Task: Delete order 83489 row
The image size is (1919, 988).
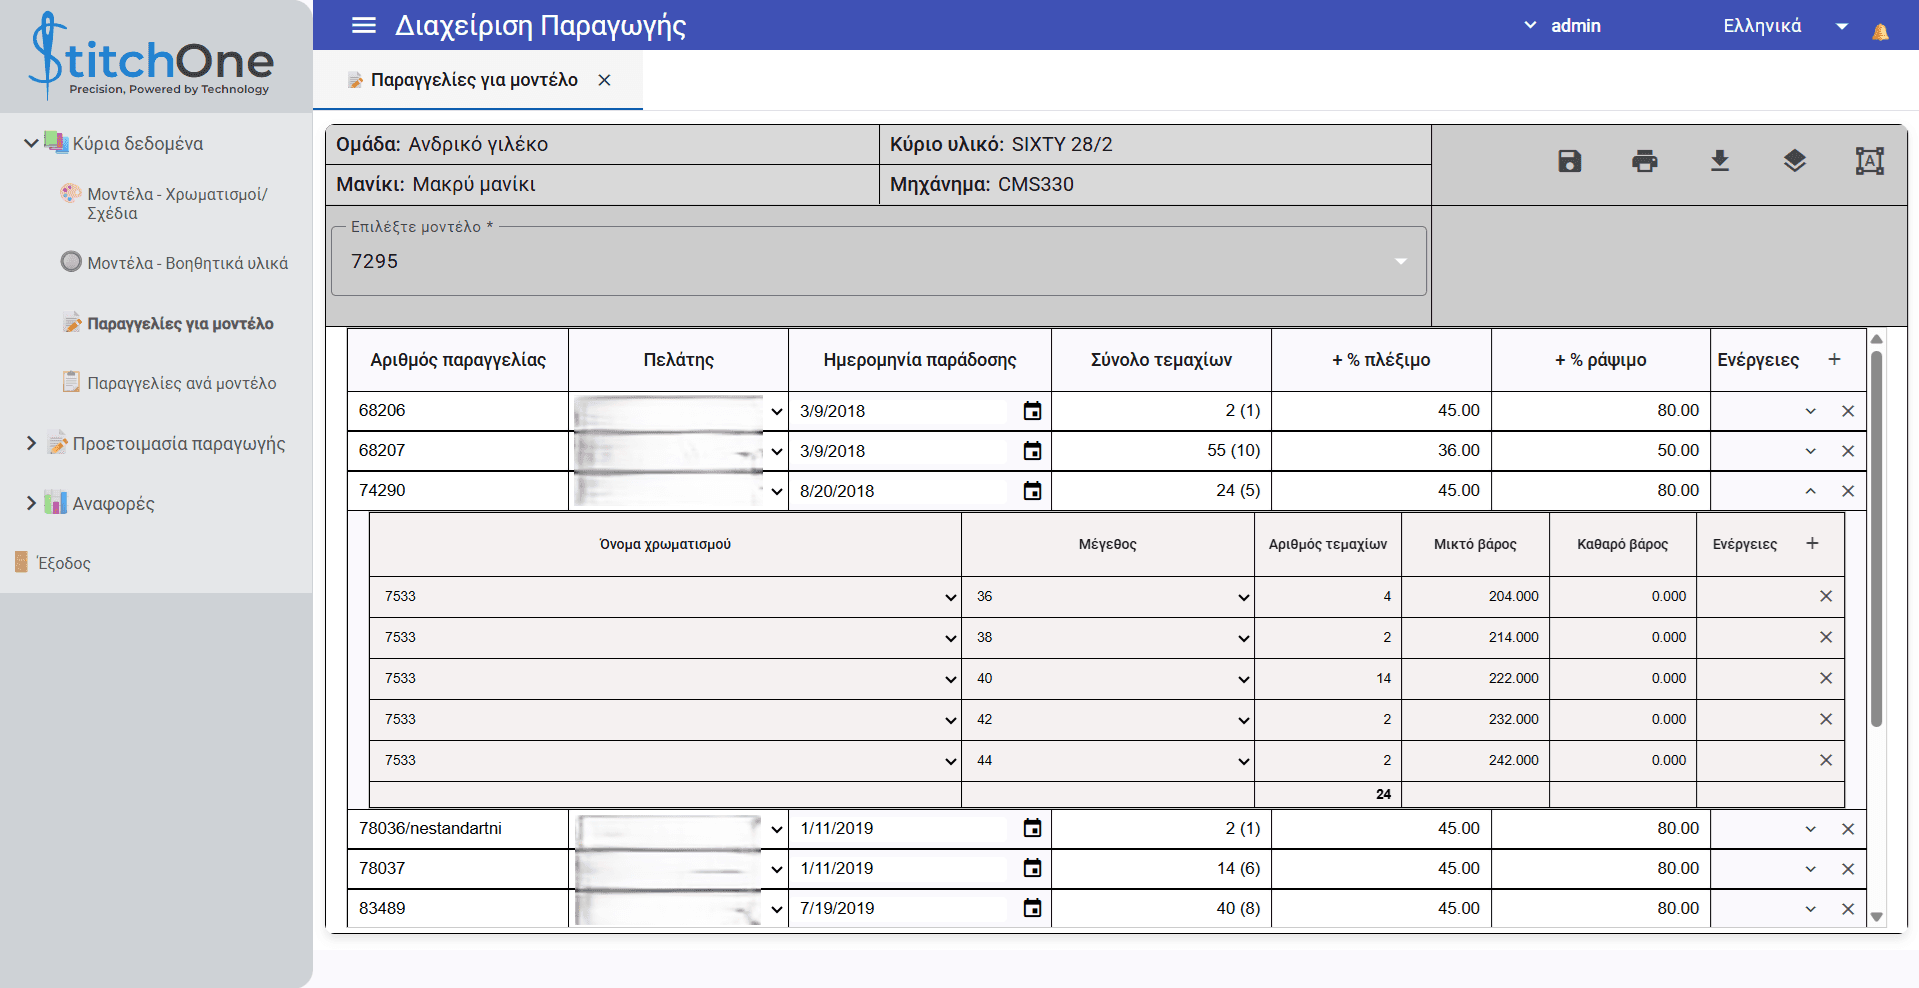Action: point(1848,909)
